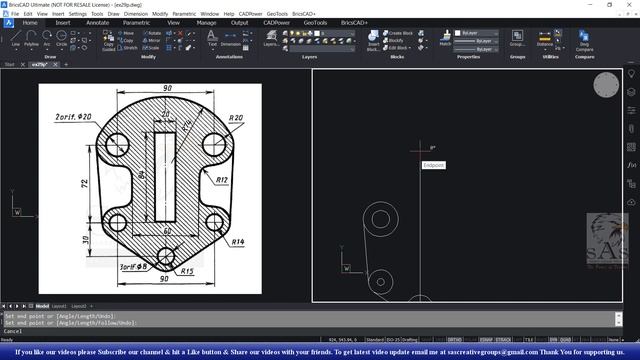The image size is (640, 360).
Task: Switch to the Insert ribbon tab
Action: point(63,23)
